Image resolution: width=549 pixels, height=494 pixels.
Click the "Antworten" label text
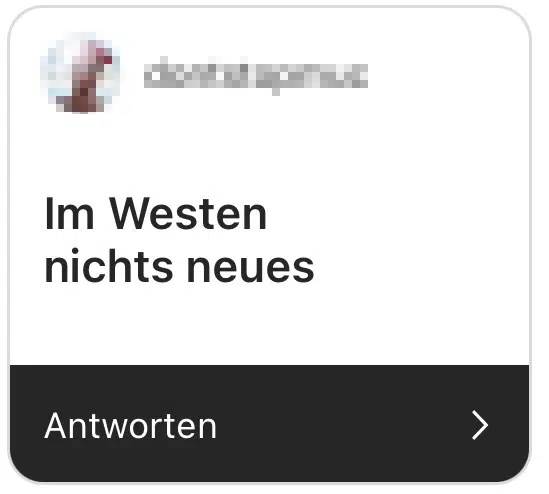coord(131,426)
